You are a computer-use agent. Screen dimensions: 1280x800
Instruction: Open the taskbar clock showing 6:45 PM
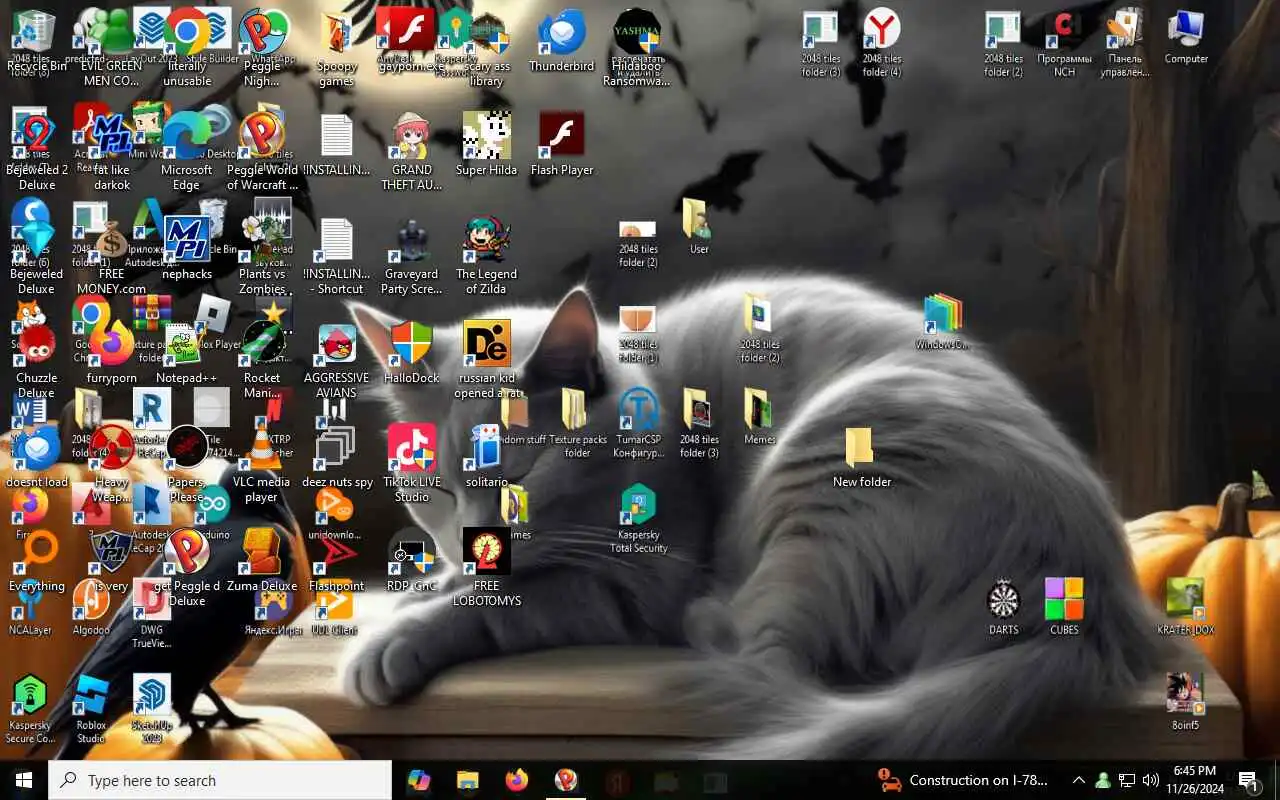[x=1194, y=780]
